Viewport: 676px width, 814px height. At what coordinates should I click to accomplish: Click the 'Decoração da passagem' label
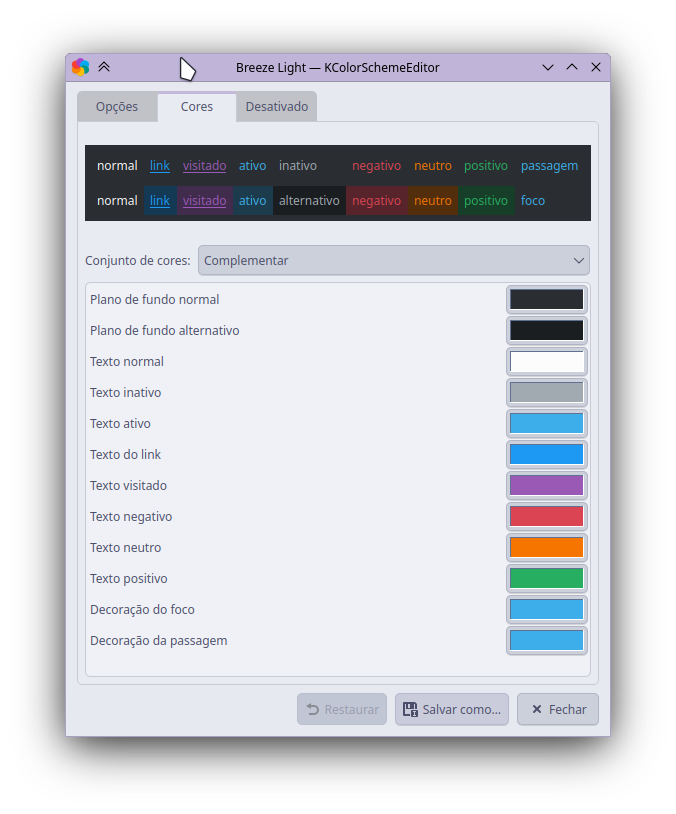pyautogui.click(x=159, y=641)
